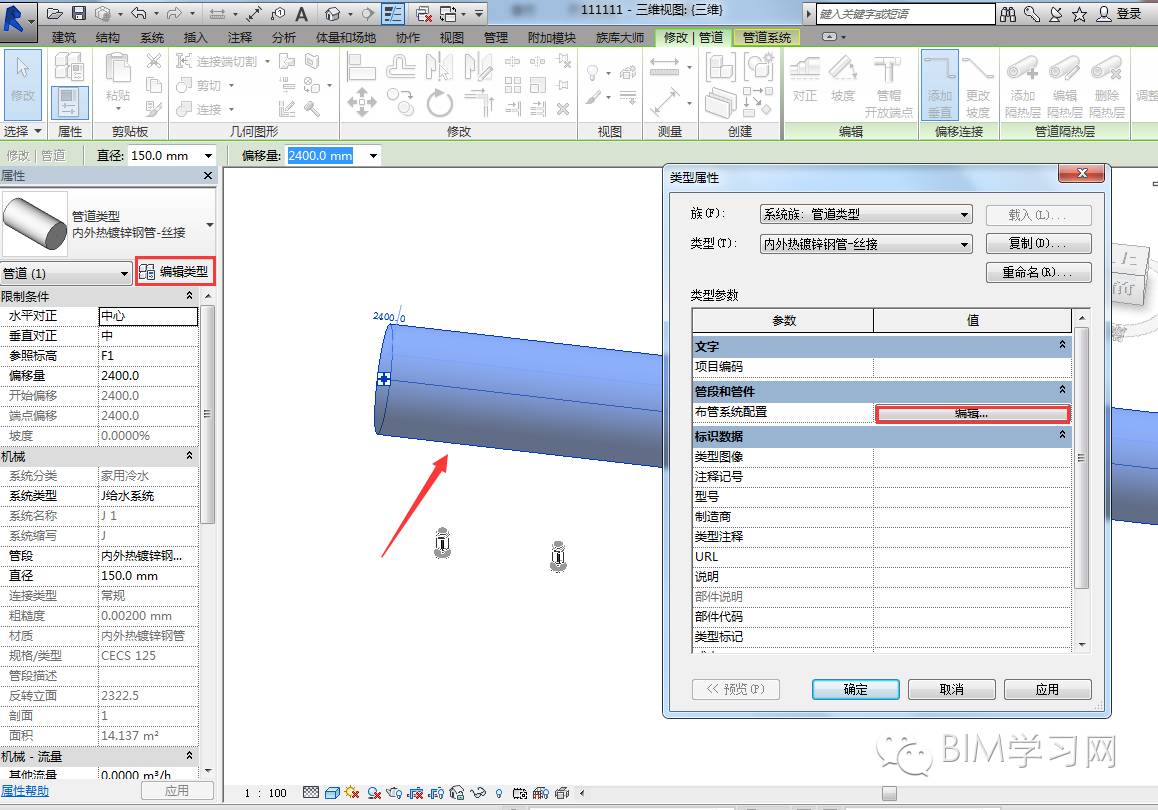
Task: Switch to the 管道系统 contextual tab
Action: click(767, 37)
